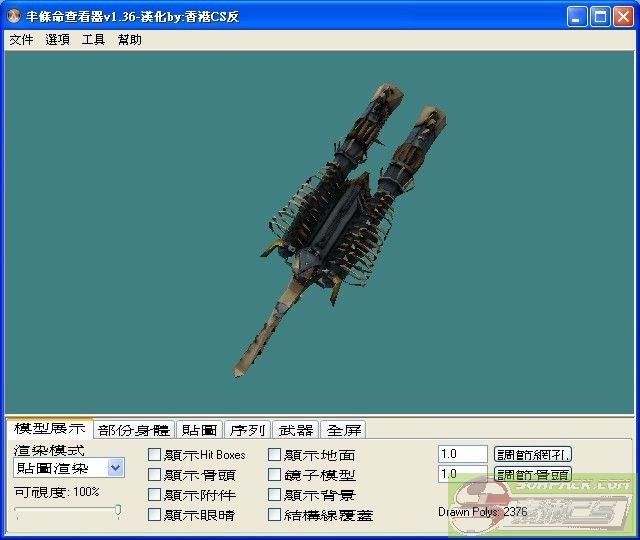Switch to the 貼圖 tab

click(x=199, y=430)
